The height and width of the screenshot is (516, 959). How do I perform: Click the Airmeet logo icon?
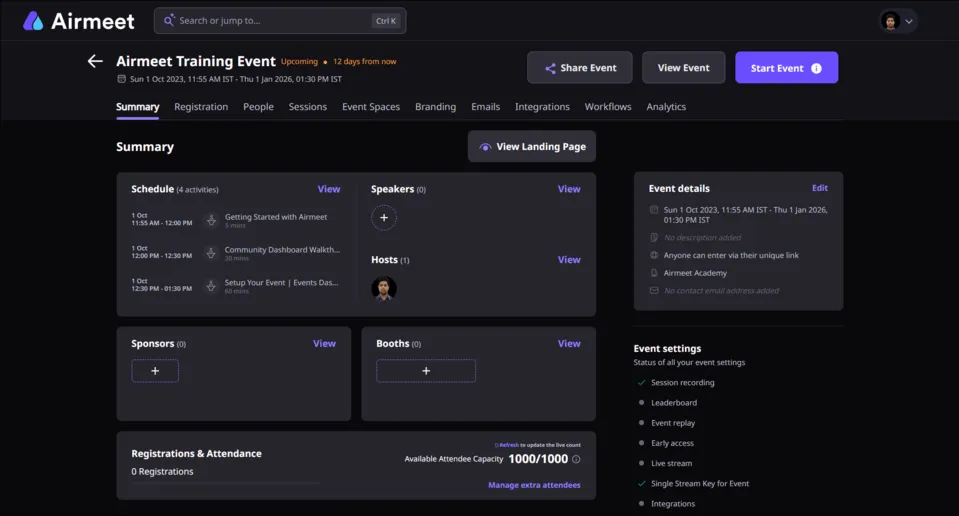[x=33, y=21]
